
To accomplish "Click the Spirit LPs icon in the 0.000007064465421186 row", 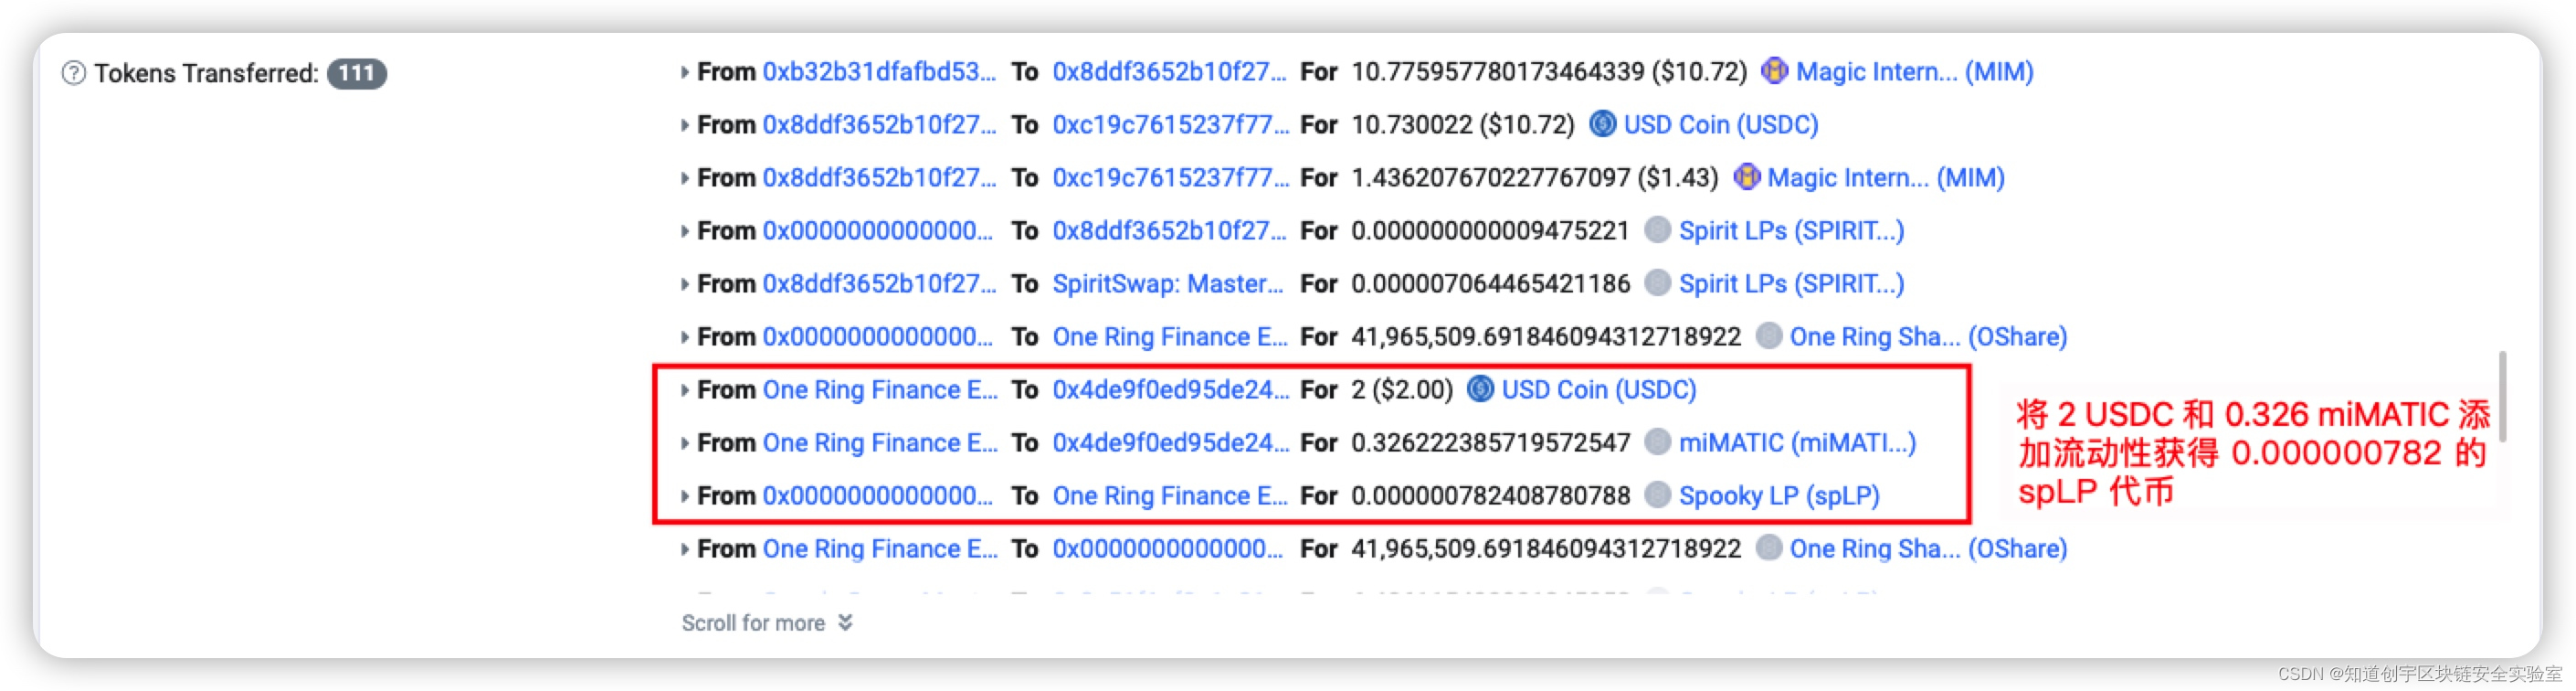I will pos(1657,283).
